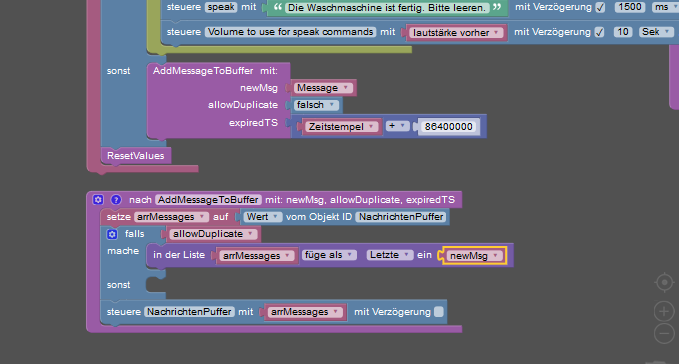
Task: Select speak object ID field
Action: point(221,7)
